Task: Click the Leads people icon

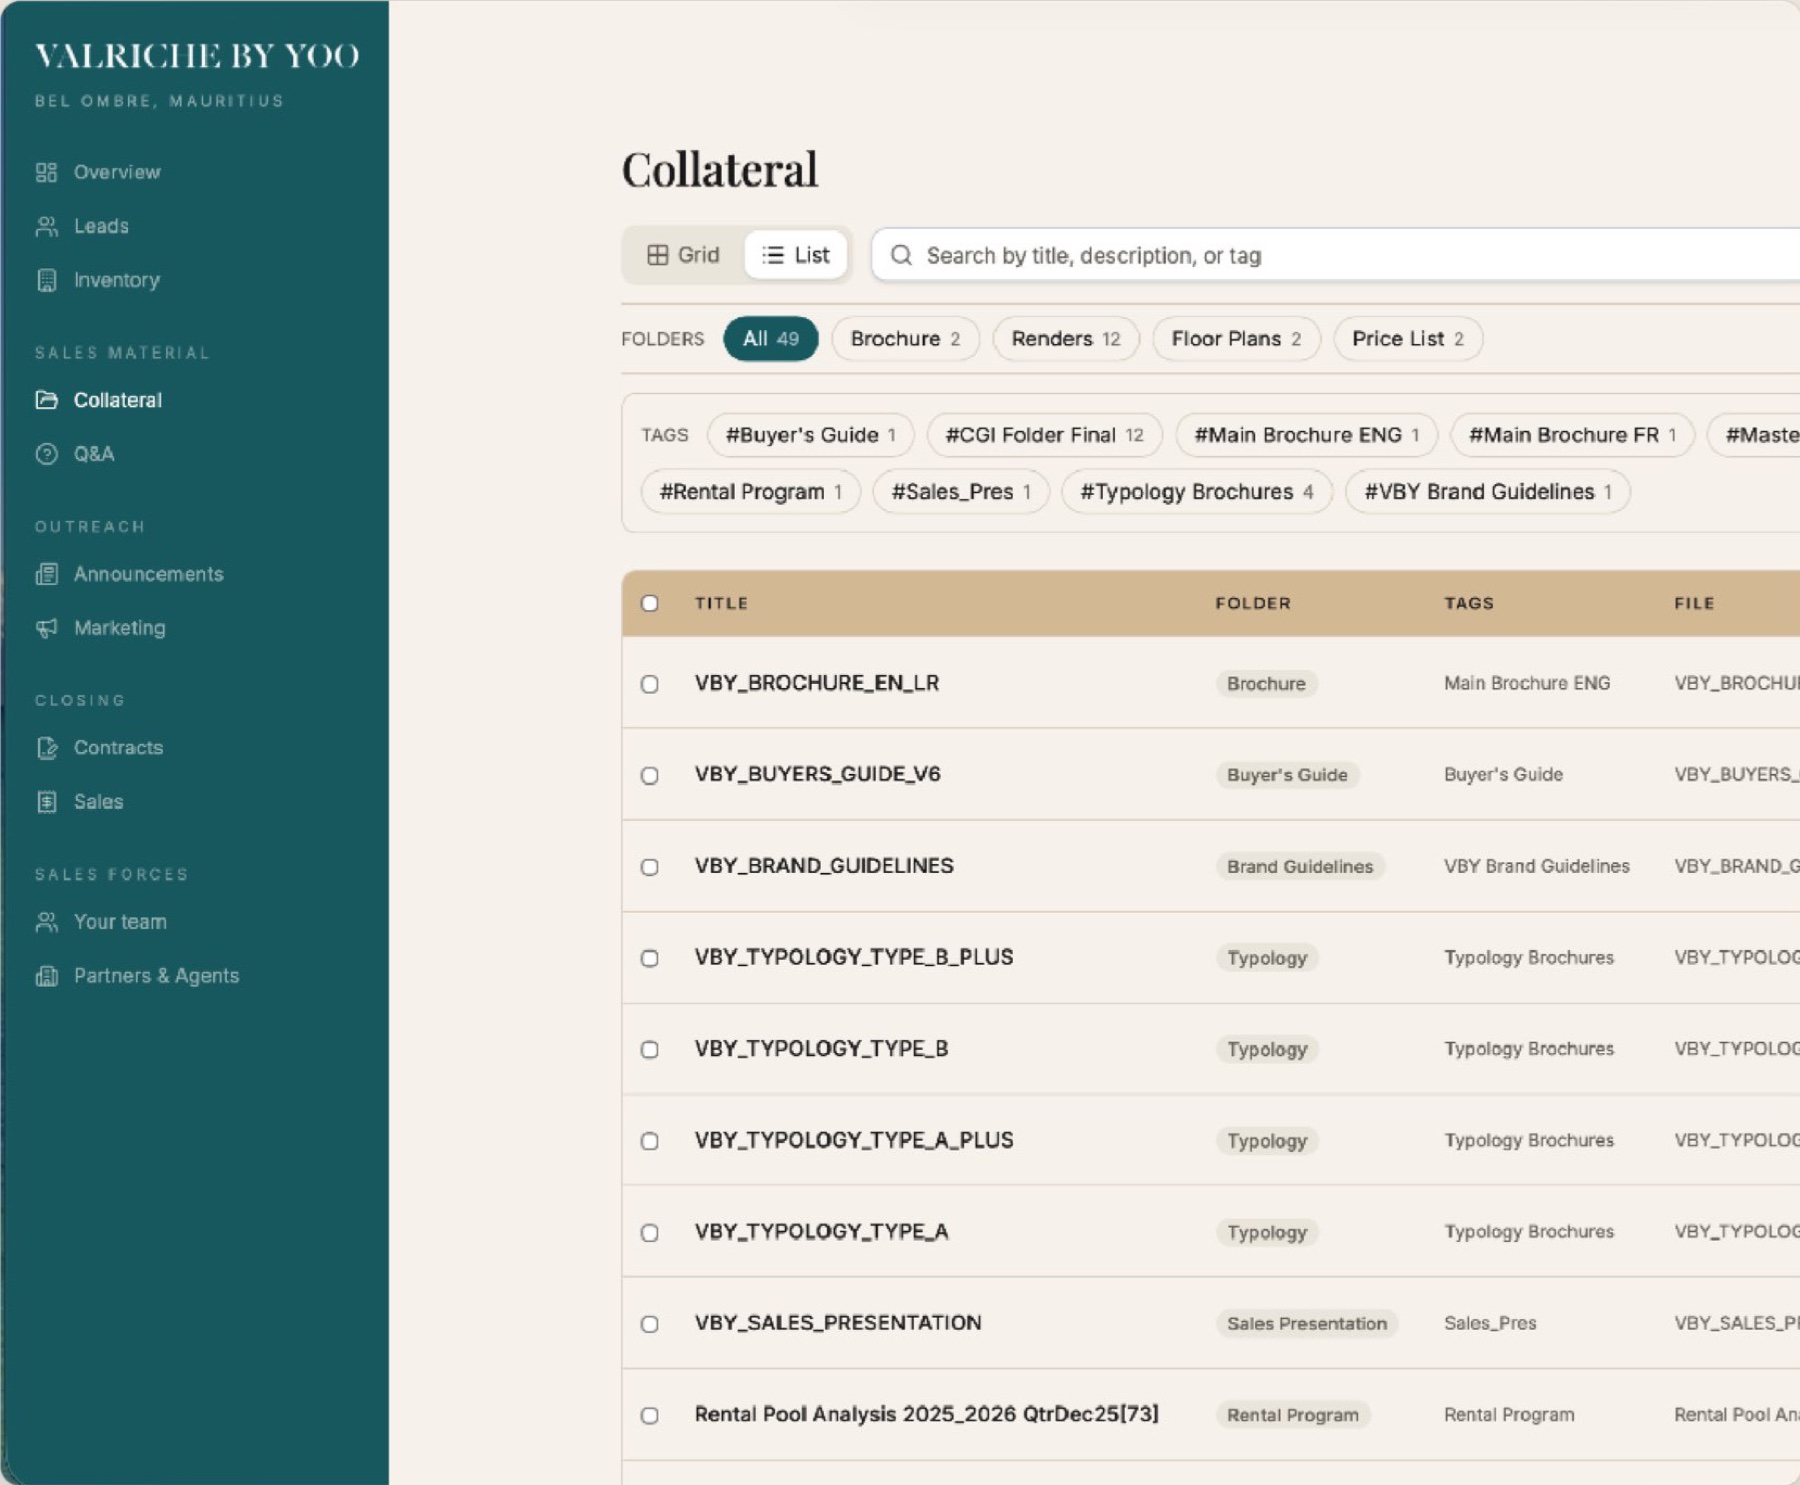Action: coord(46,226)
